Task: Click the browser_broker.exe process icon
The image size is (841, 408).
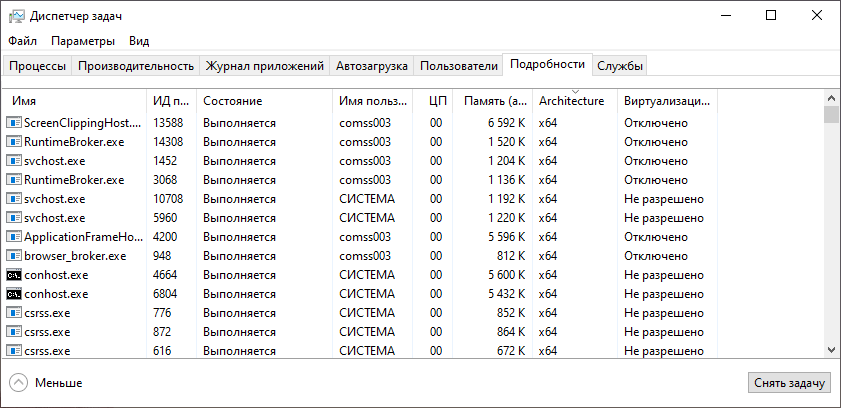Action: click(x=14, y=256)
